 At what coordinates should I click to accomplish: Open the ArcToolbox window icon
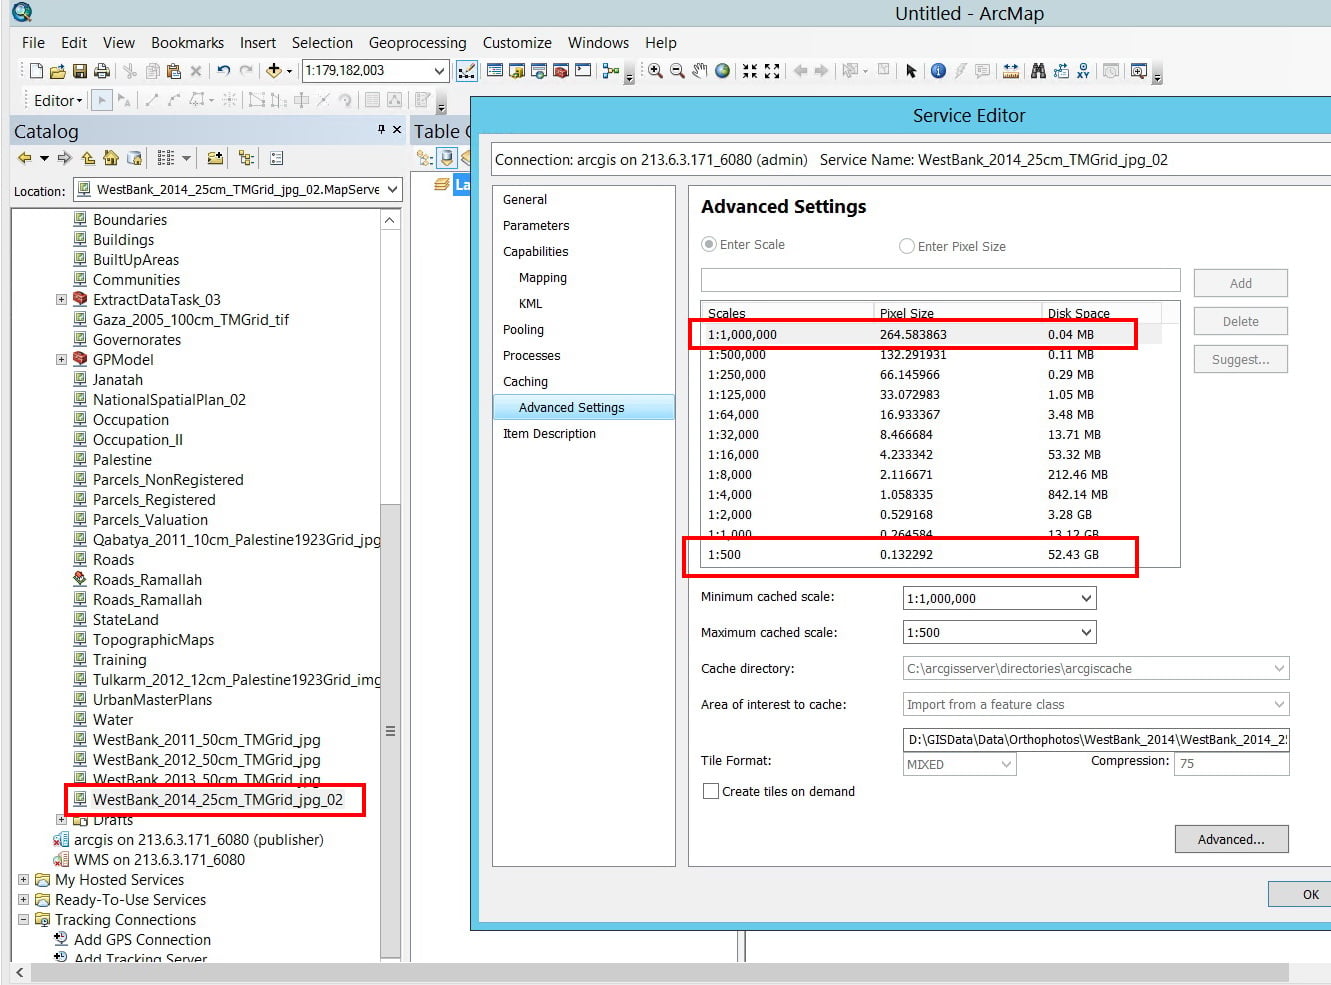[x=561, y=71]
